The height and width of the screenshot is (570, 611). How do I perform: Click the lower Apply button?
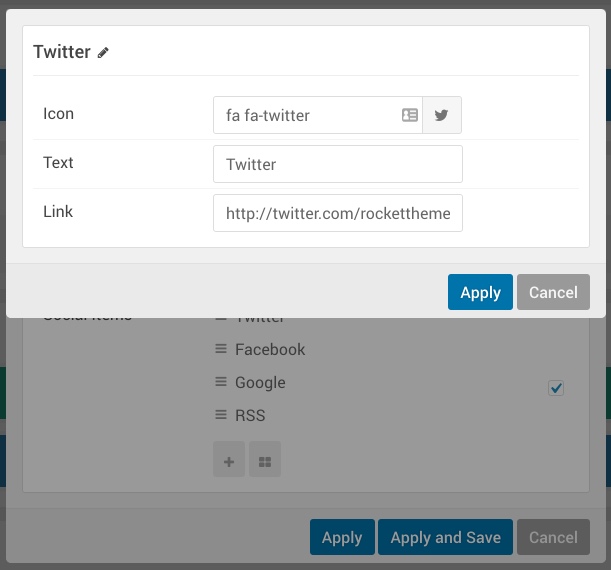(x=342, y=537)
